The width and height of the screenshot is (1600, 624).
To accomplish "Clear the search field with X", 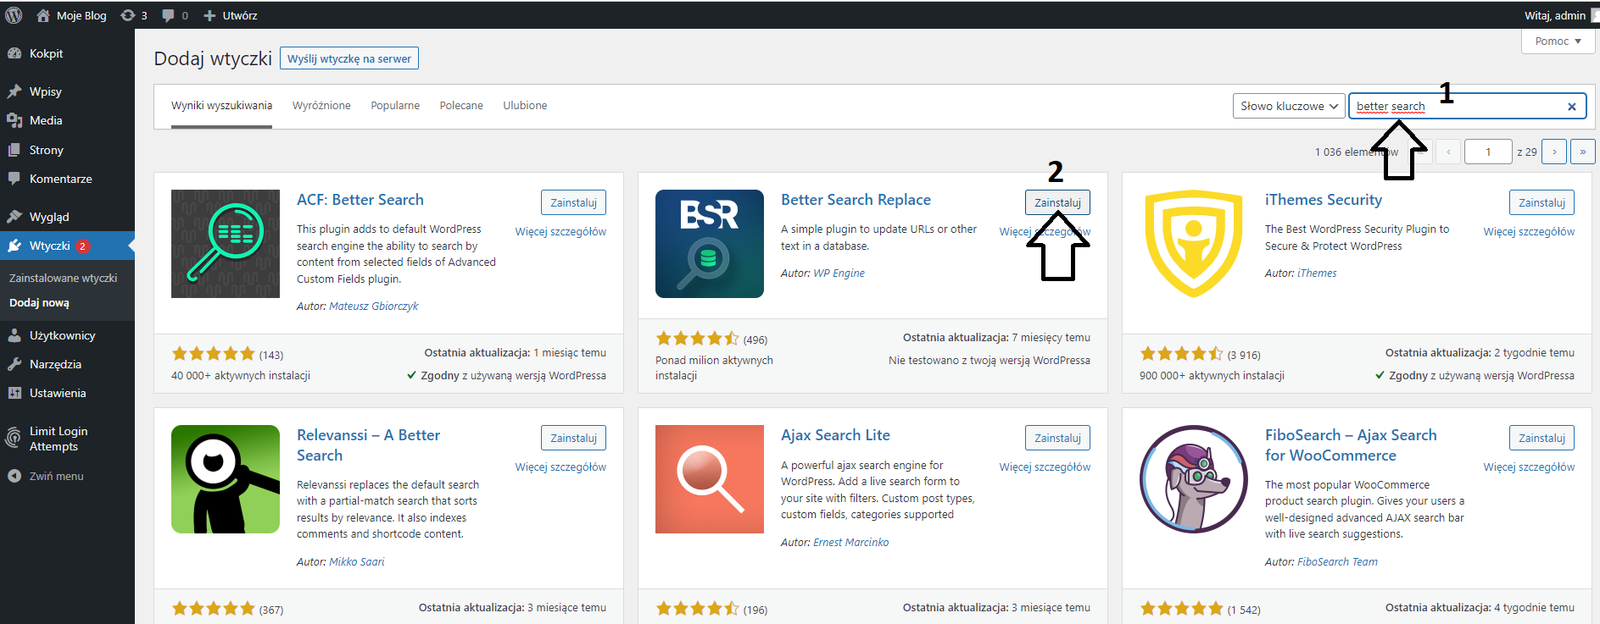I will click(x=1572, y=107).
